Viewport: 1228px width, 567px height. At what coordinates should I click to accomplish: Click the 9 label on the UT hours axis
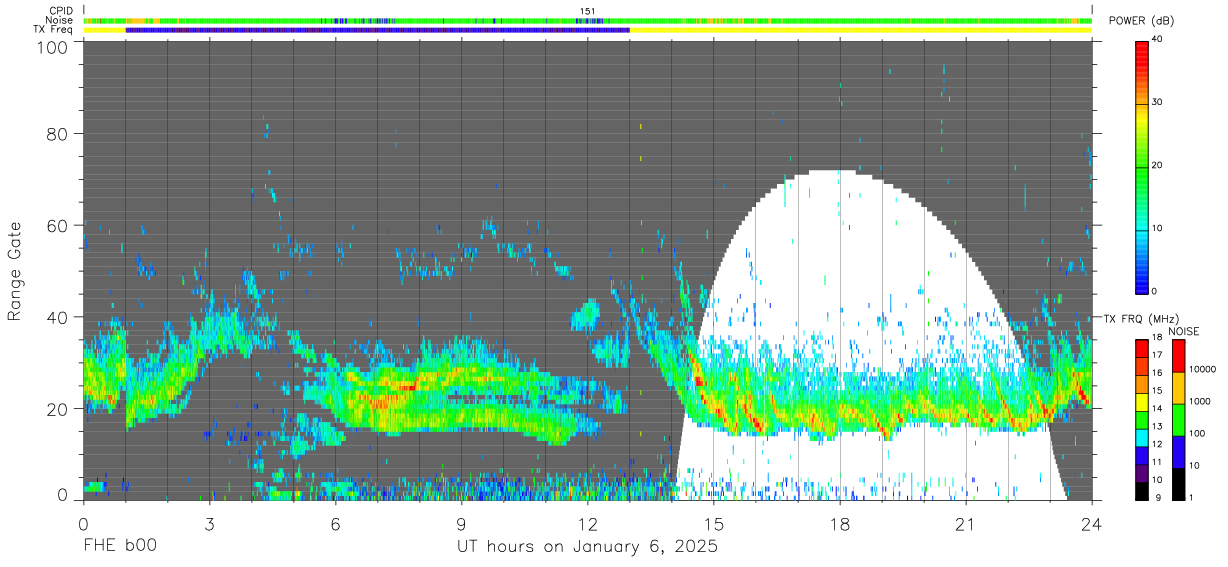tap(461, 523)
